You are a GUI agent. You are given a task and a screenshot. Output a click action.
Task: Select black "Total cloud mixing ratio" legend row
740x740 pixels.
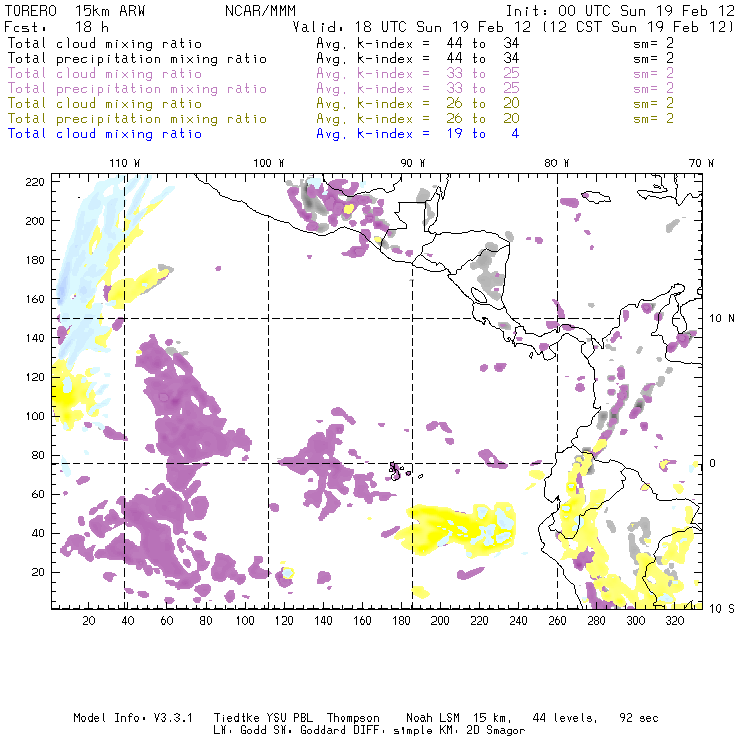(x=105, y=43)
